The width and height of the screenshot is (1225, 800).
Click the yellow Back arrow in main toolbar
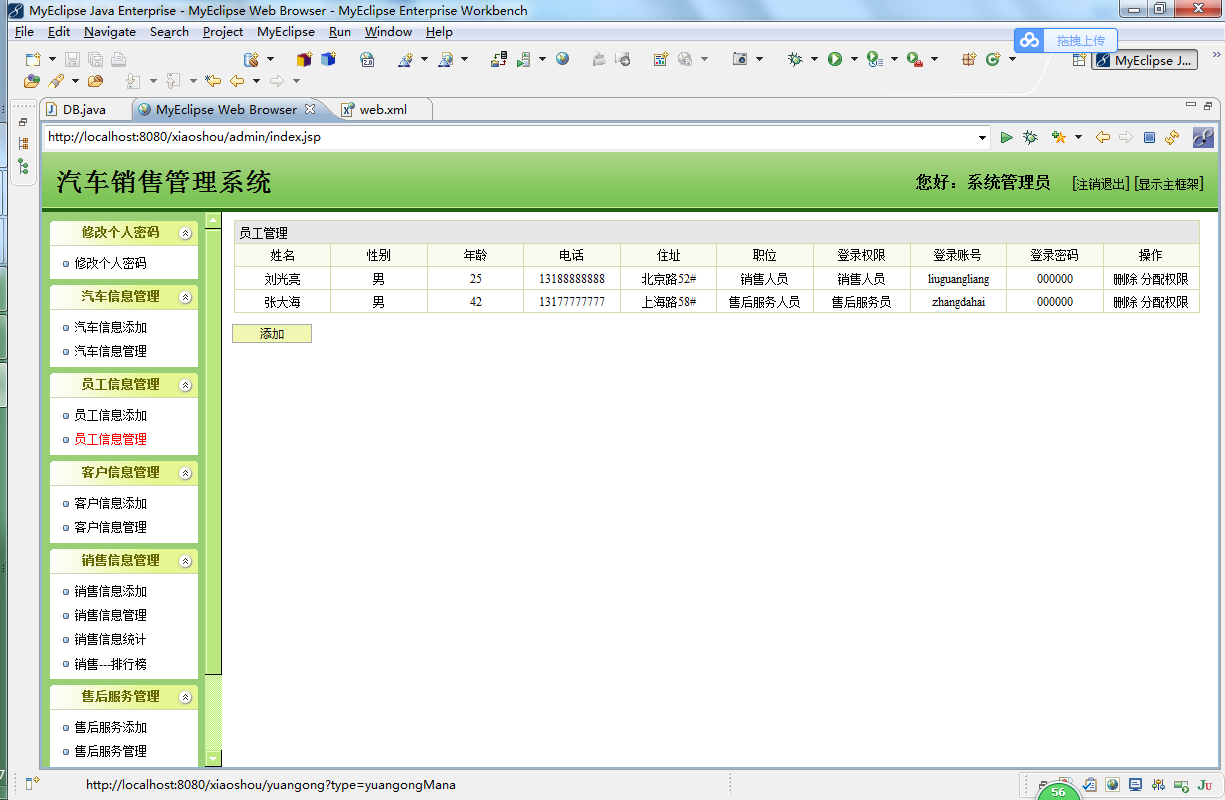237,81
